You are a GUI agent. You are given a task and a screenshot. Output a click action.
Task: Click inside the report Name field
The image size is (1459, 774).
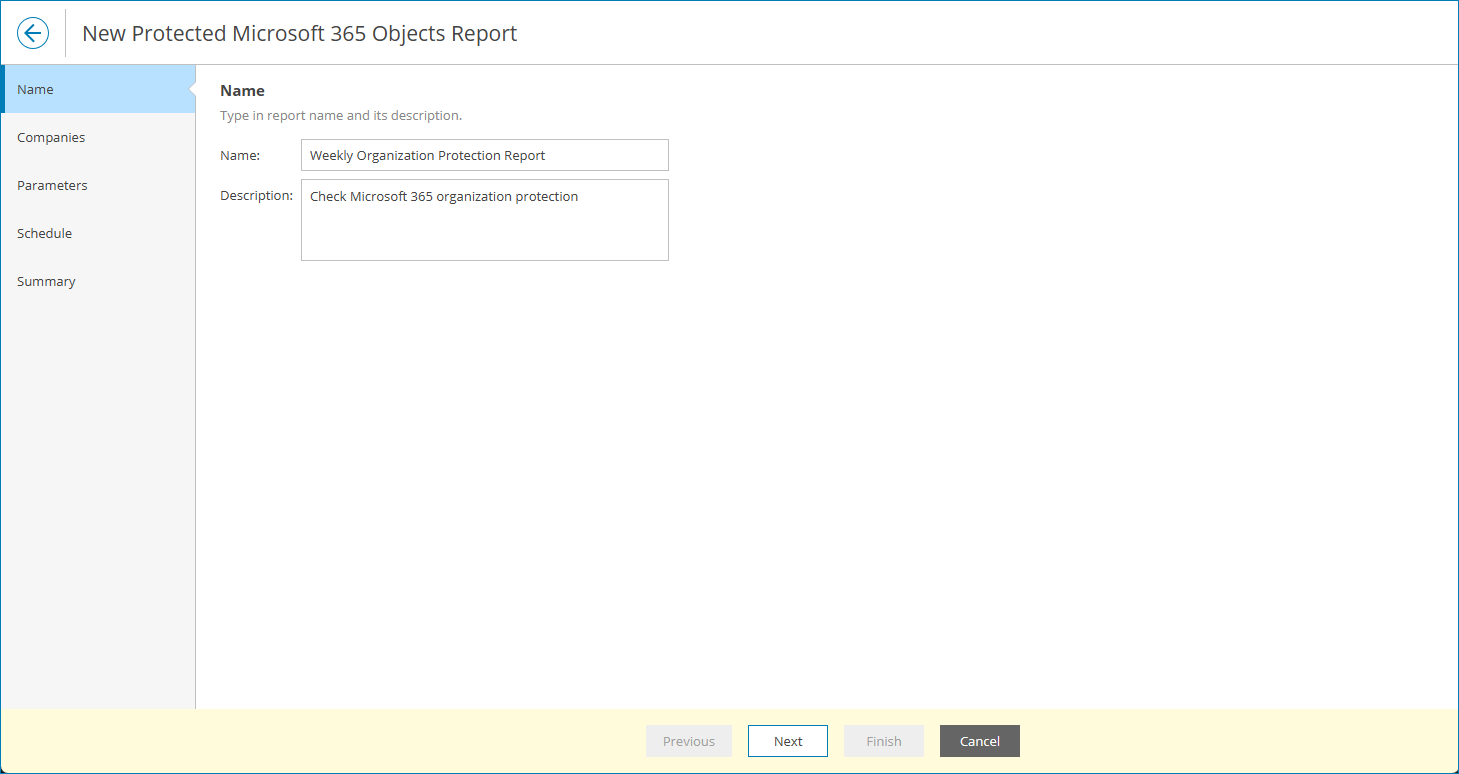tap(484, 155)
